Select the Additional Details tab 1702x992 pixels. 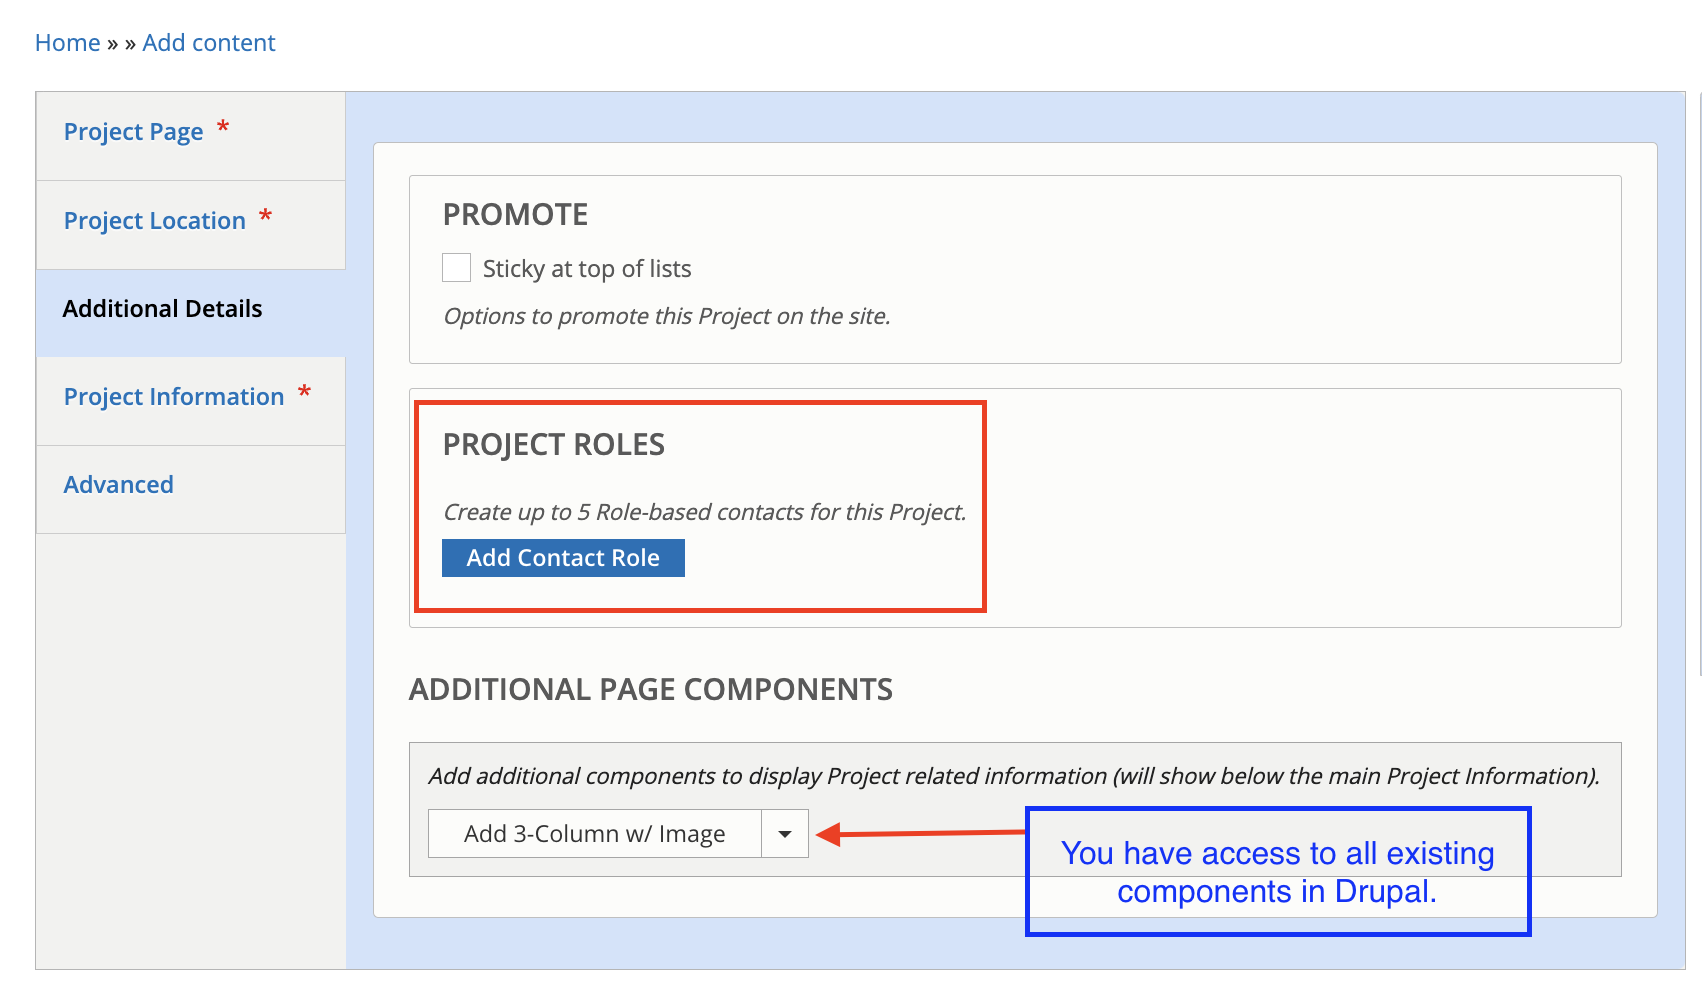point(162,309)
